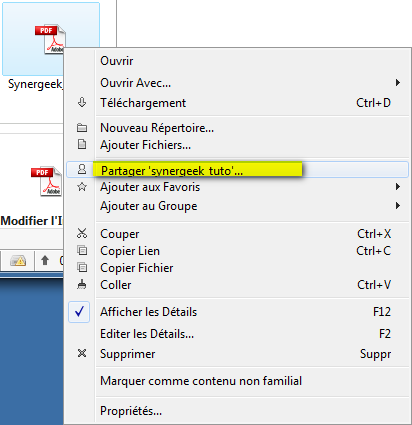This screenshot has width=412, height=425.
Task: Expand the Ajouter aux Favoris submenu arrow
Action: coord(397,186)
